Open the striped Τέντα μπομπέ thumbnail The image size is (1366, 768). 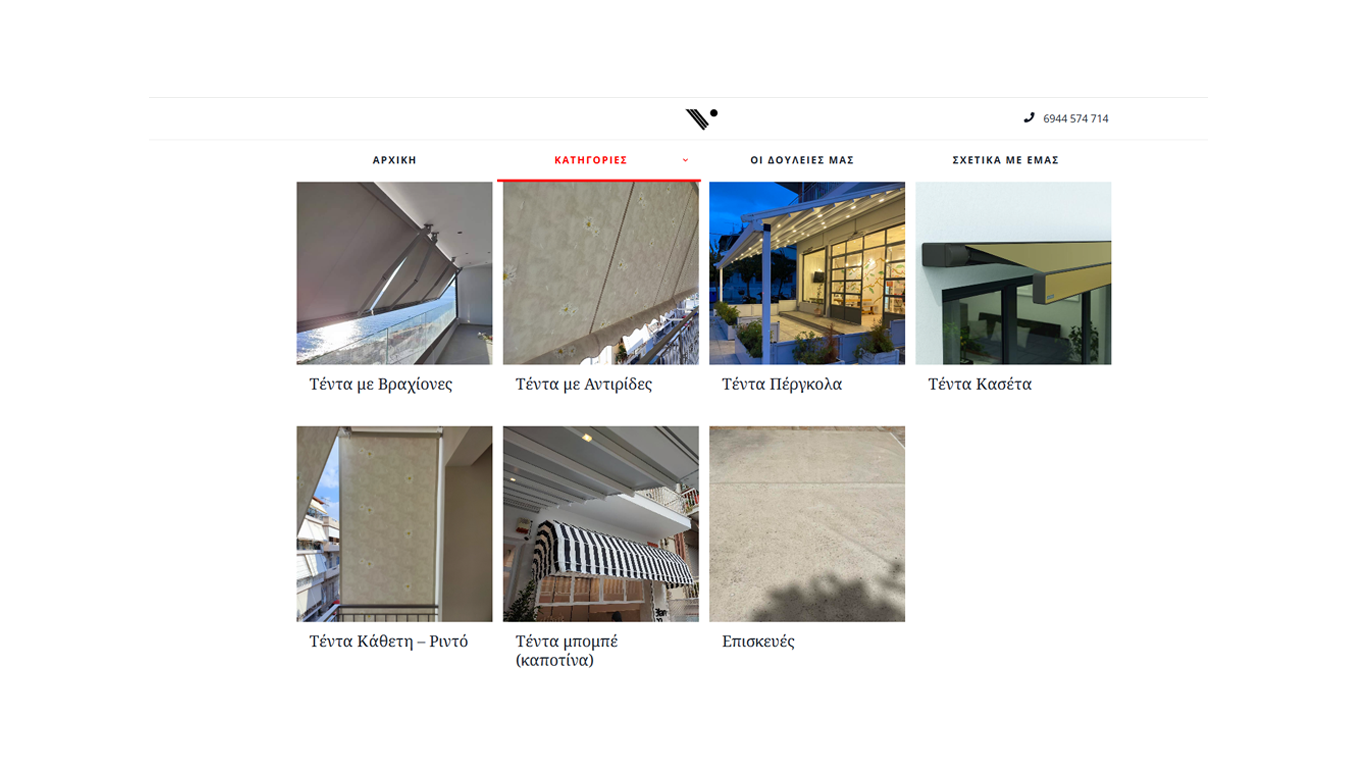[x=601, y=524]
